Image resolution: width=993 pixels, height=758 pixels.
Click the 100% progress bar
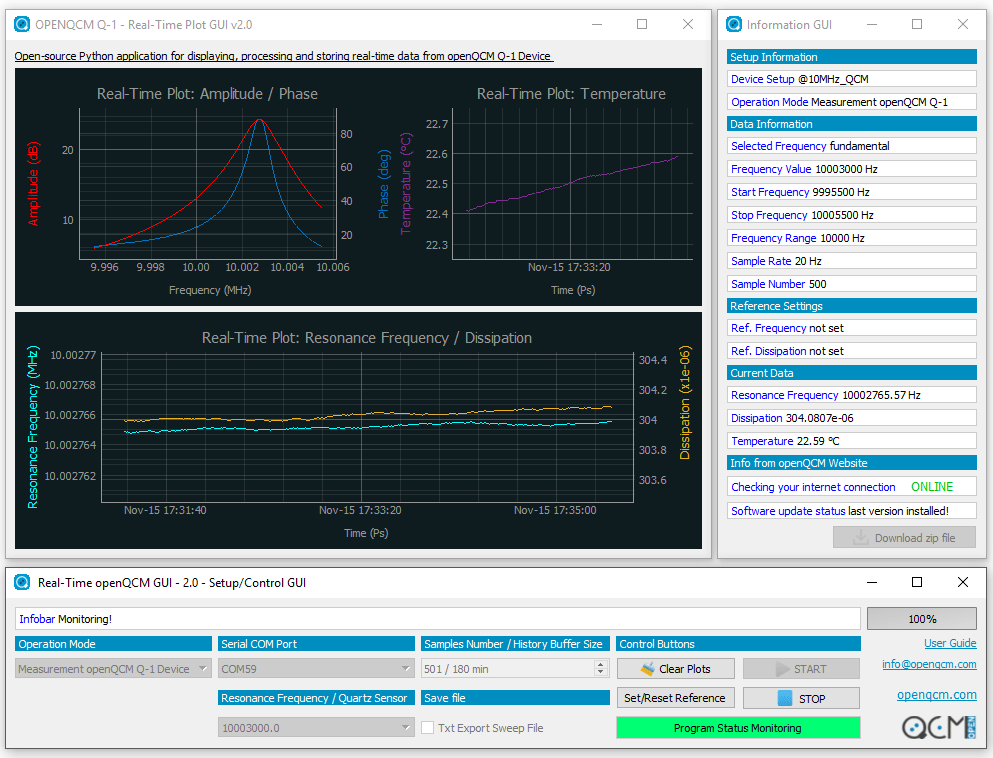click(x=921, y=619)
